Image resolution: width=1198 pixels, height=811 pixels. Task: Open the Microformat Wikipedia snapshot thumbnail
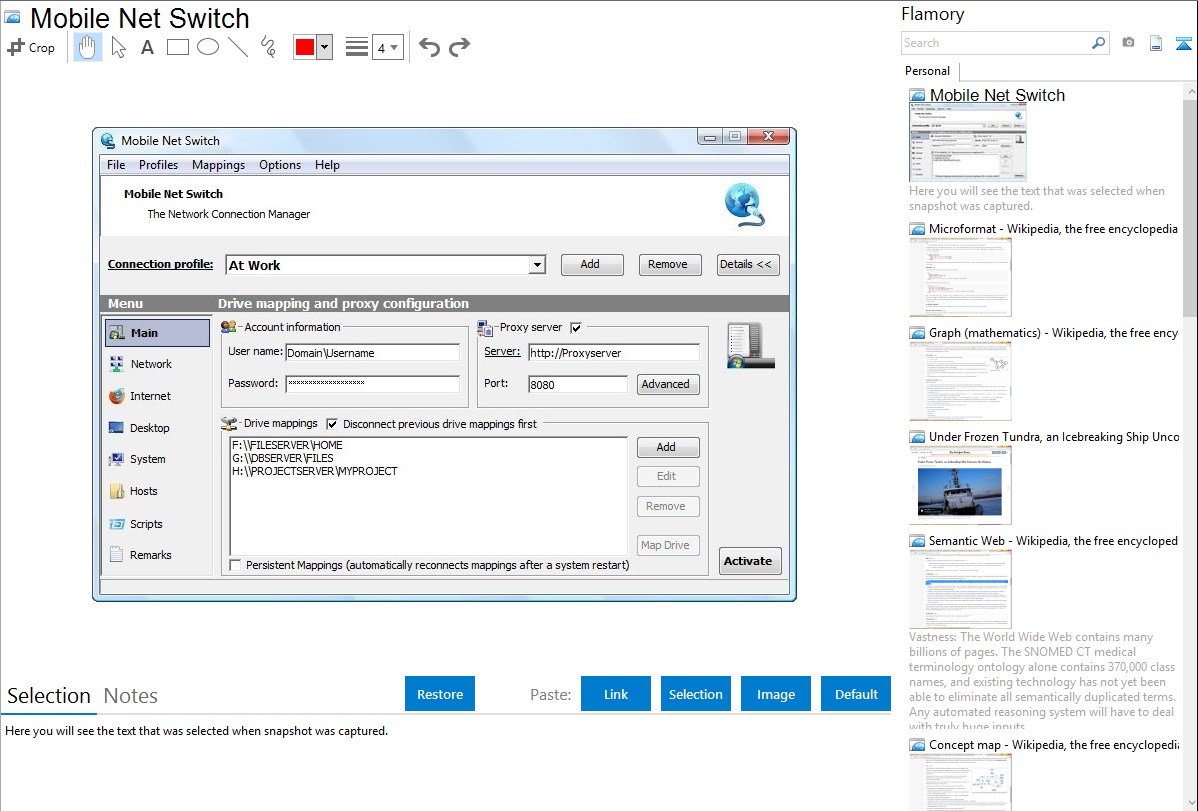[x=960, y=277]
